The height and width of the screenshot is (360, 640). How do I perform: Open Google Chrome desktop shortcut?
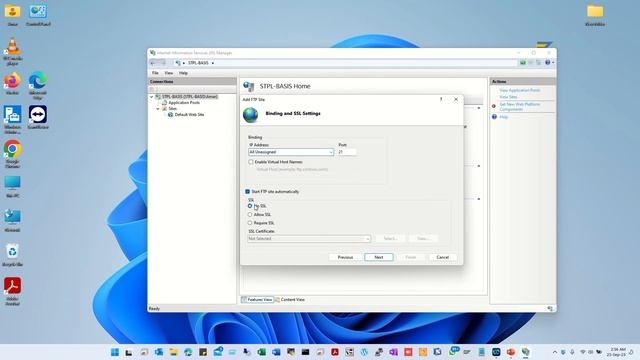coord(12,154)
